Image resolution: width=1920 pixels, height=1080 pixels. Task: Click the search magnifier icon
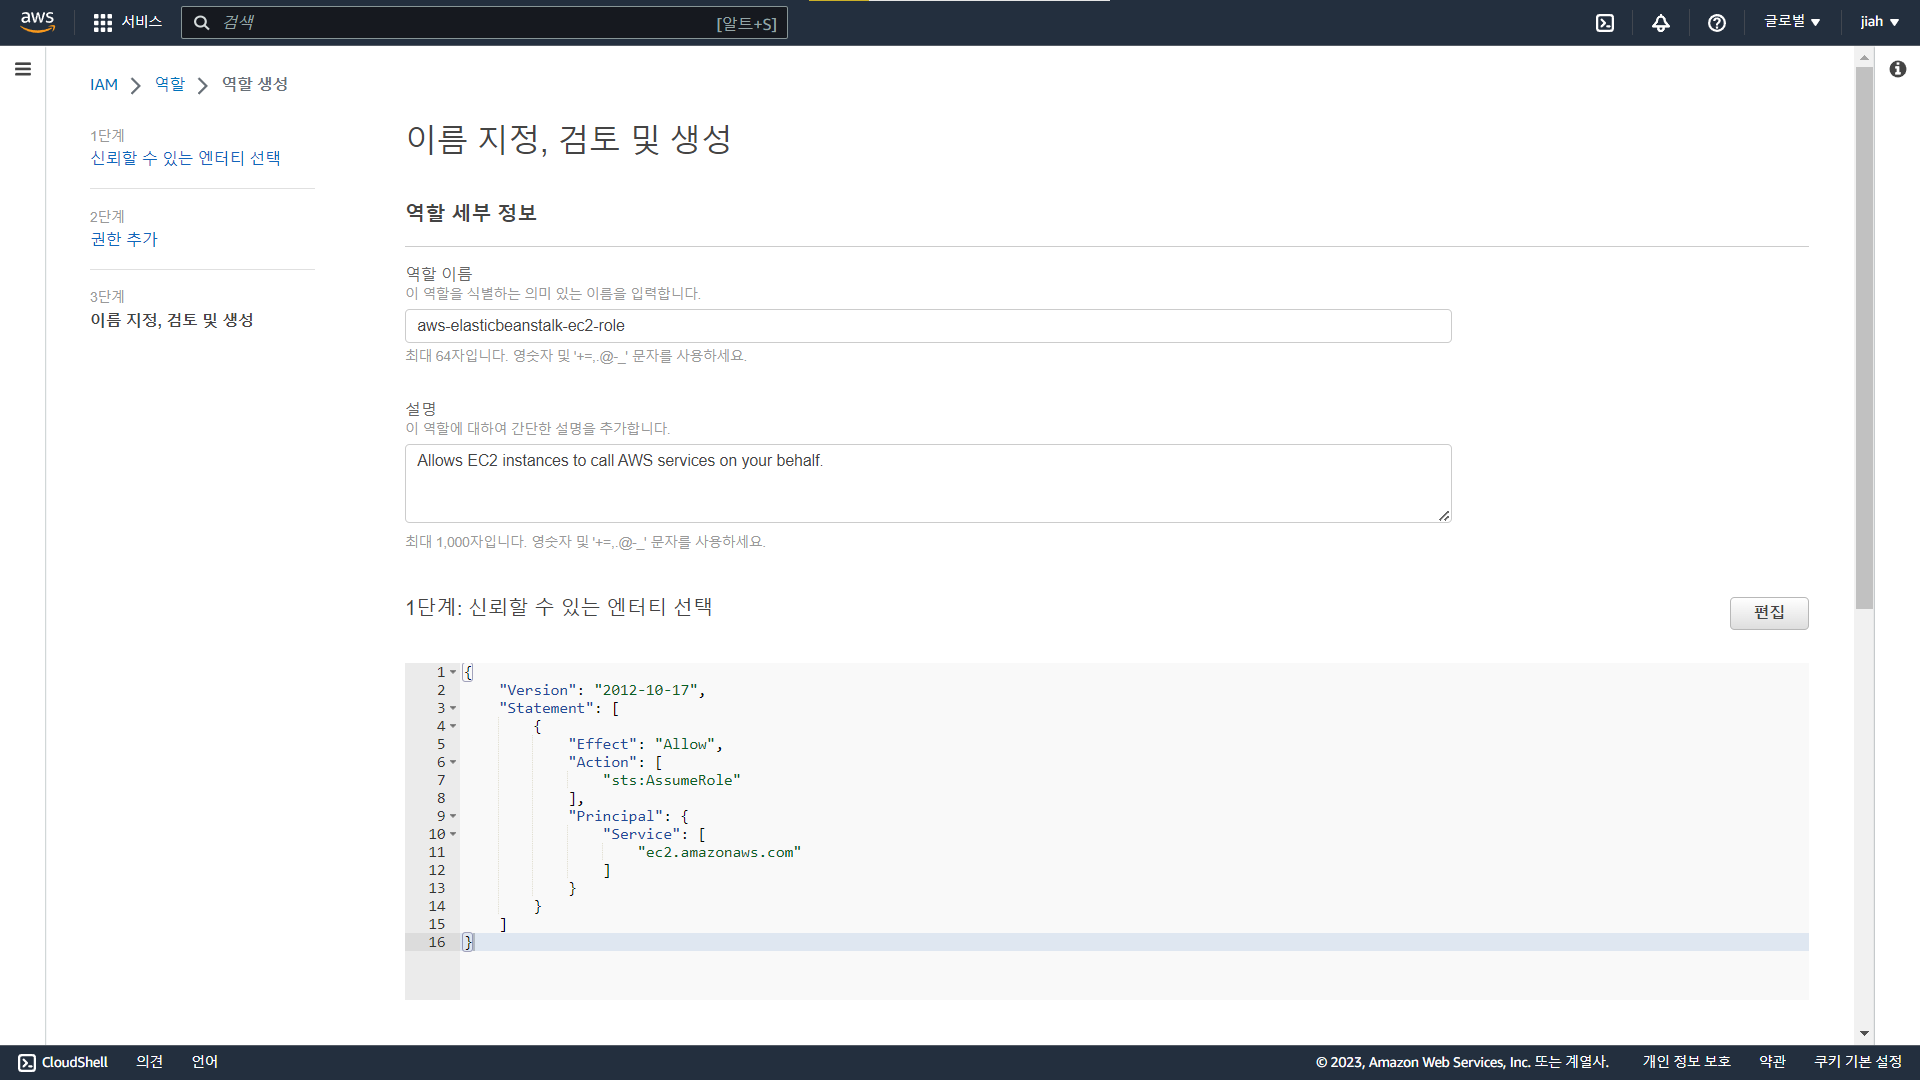[x=201, y=23]
